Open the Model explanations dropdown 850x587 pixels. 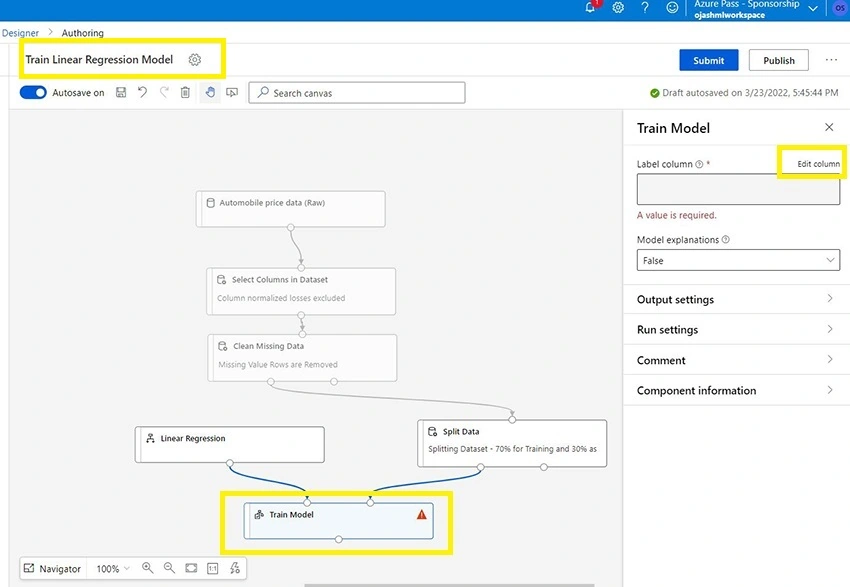pyautogui.click(x=738, y=261)
